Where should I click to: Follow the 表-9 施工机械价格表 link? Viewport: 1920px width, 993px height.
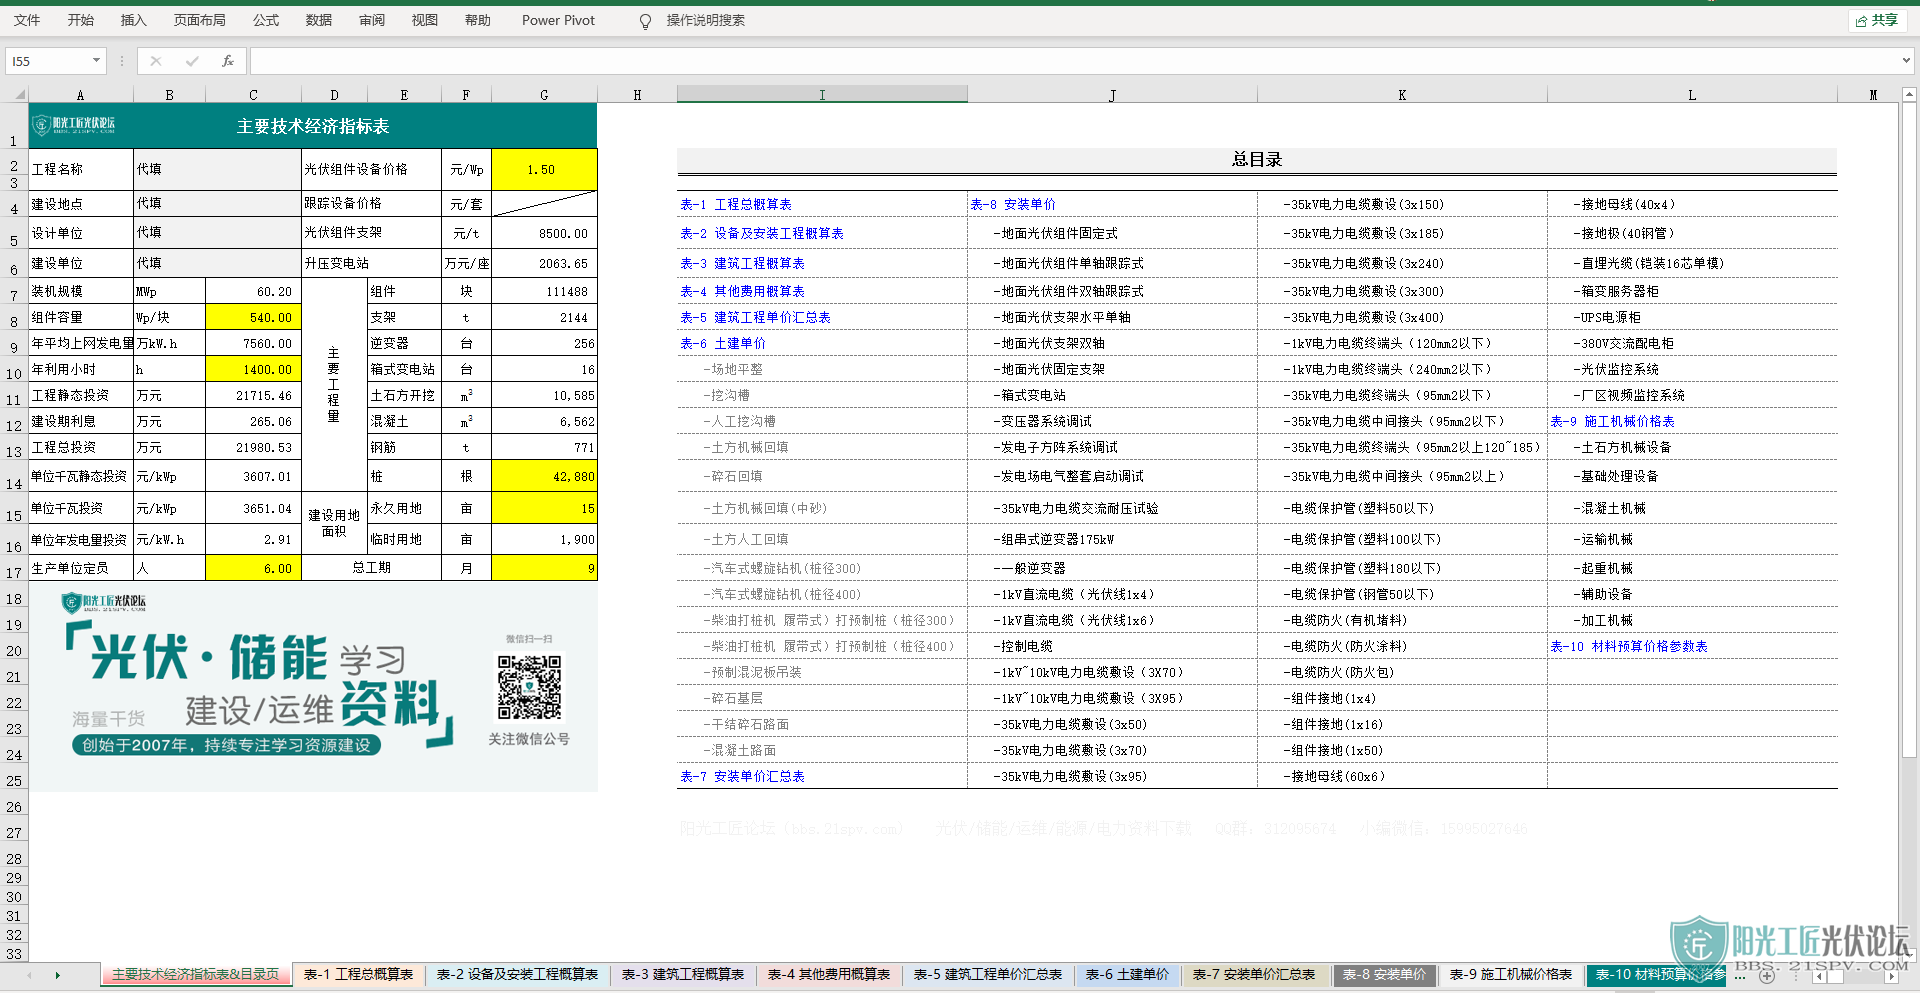click(1613, 421)
